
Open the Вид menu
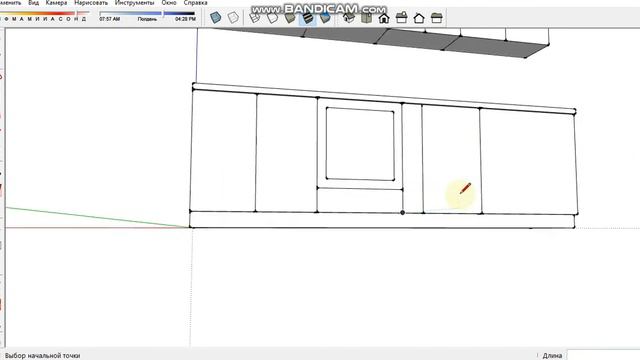[33, 2]
